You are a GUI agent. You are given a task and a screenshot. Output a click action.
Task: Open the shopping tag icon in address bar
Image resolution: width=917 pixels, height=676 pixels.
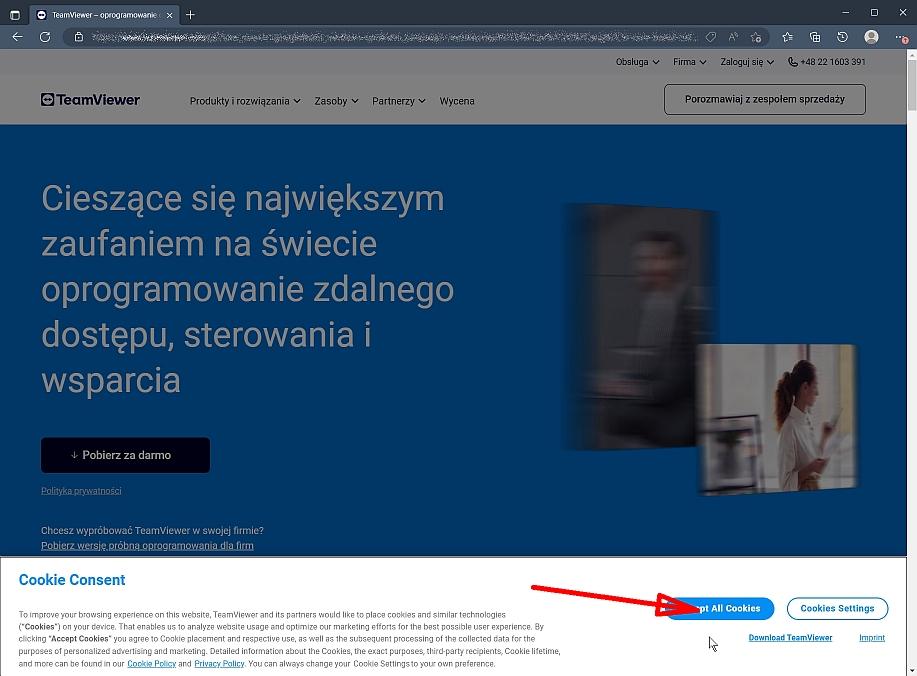coord(711,37)
